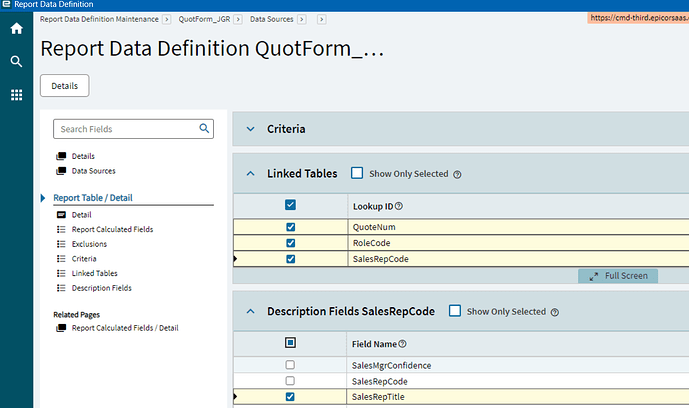Screen dimensions: 689x408
Task: Click help icon next to Linked Tables Show Only Selected
Action: coord(457,174)
